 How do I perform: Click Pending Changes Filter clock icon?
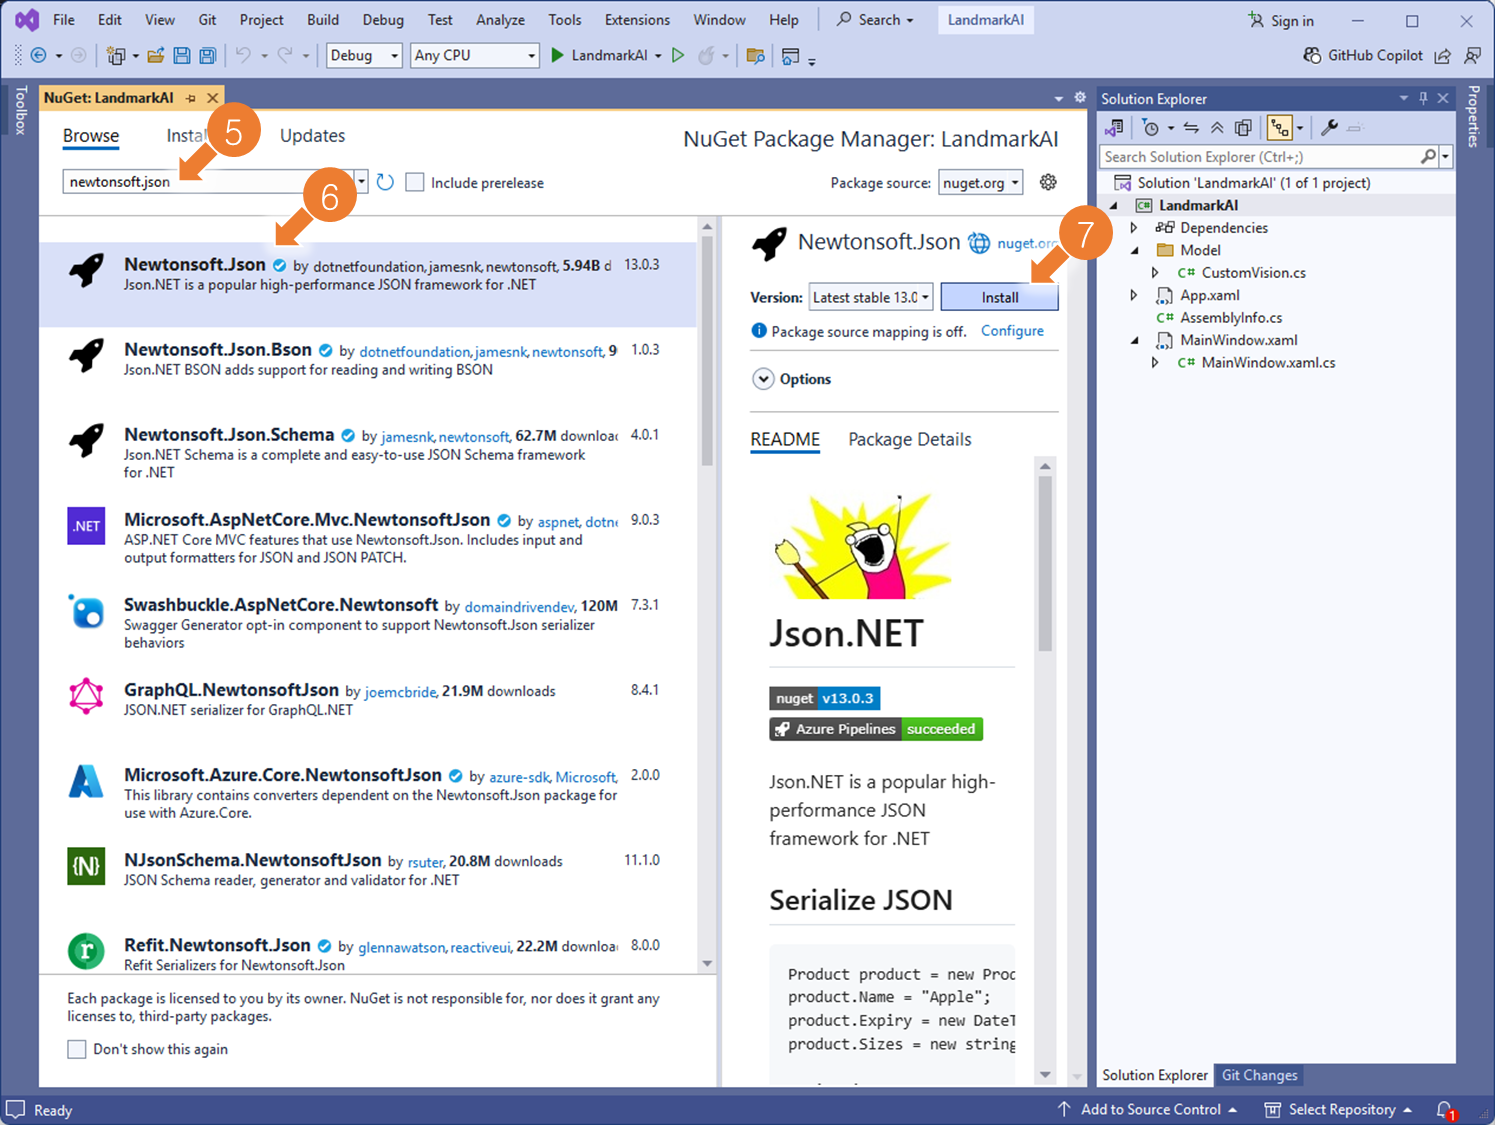(x=1151, y=128)
